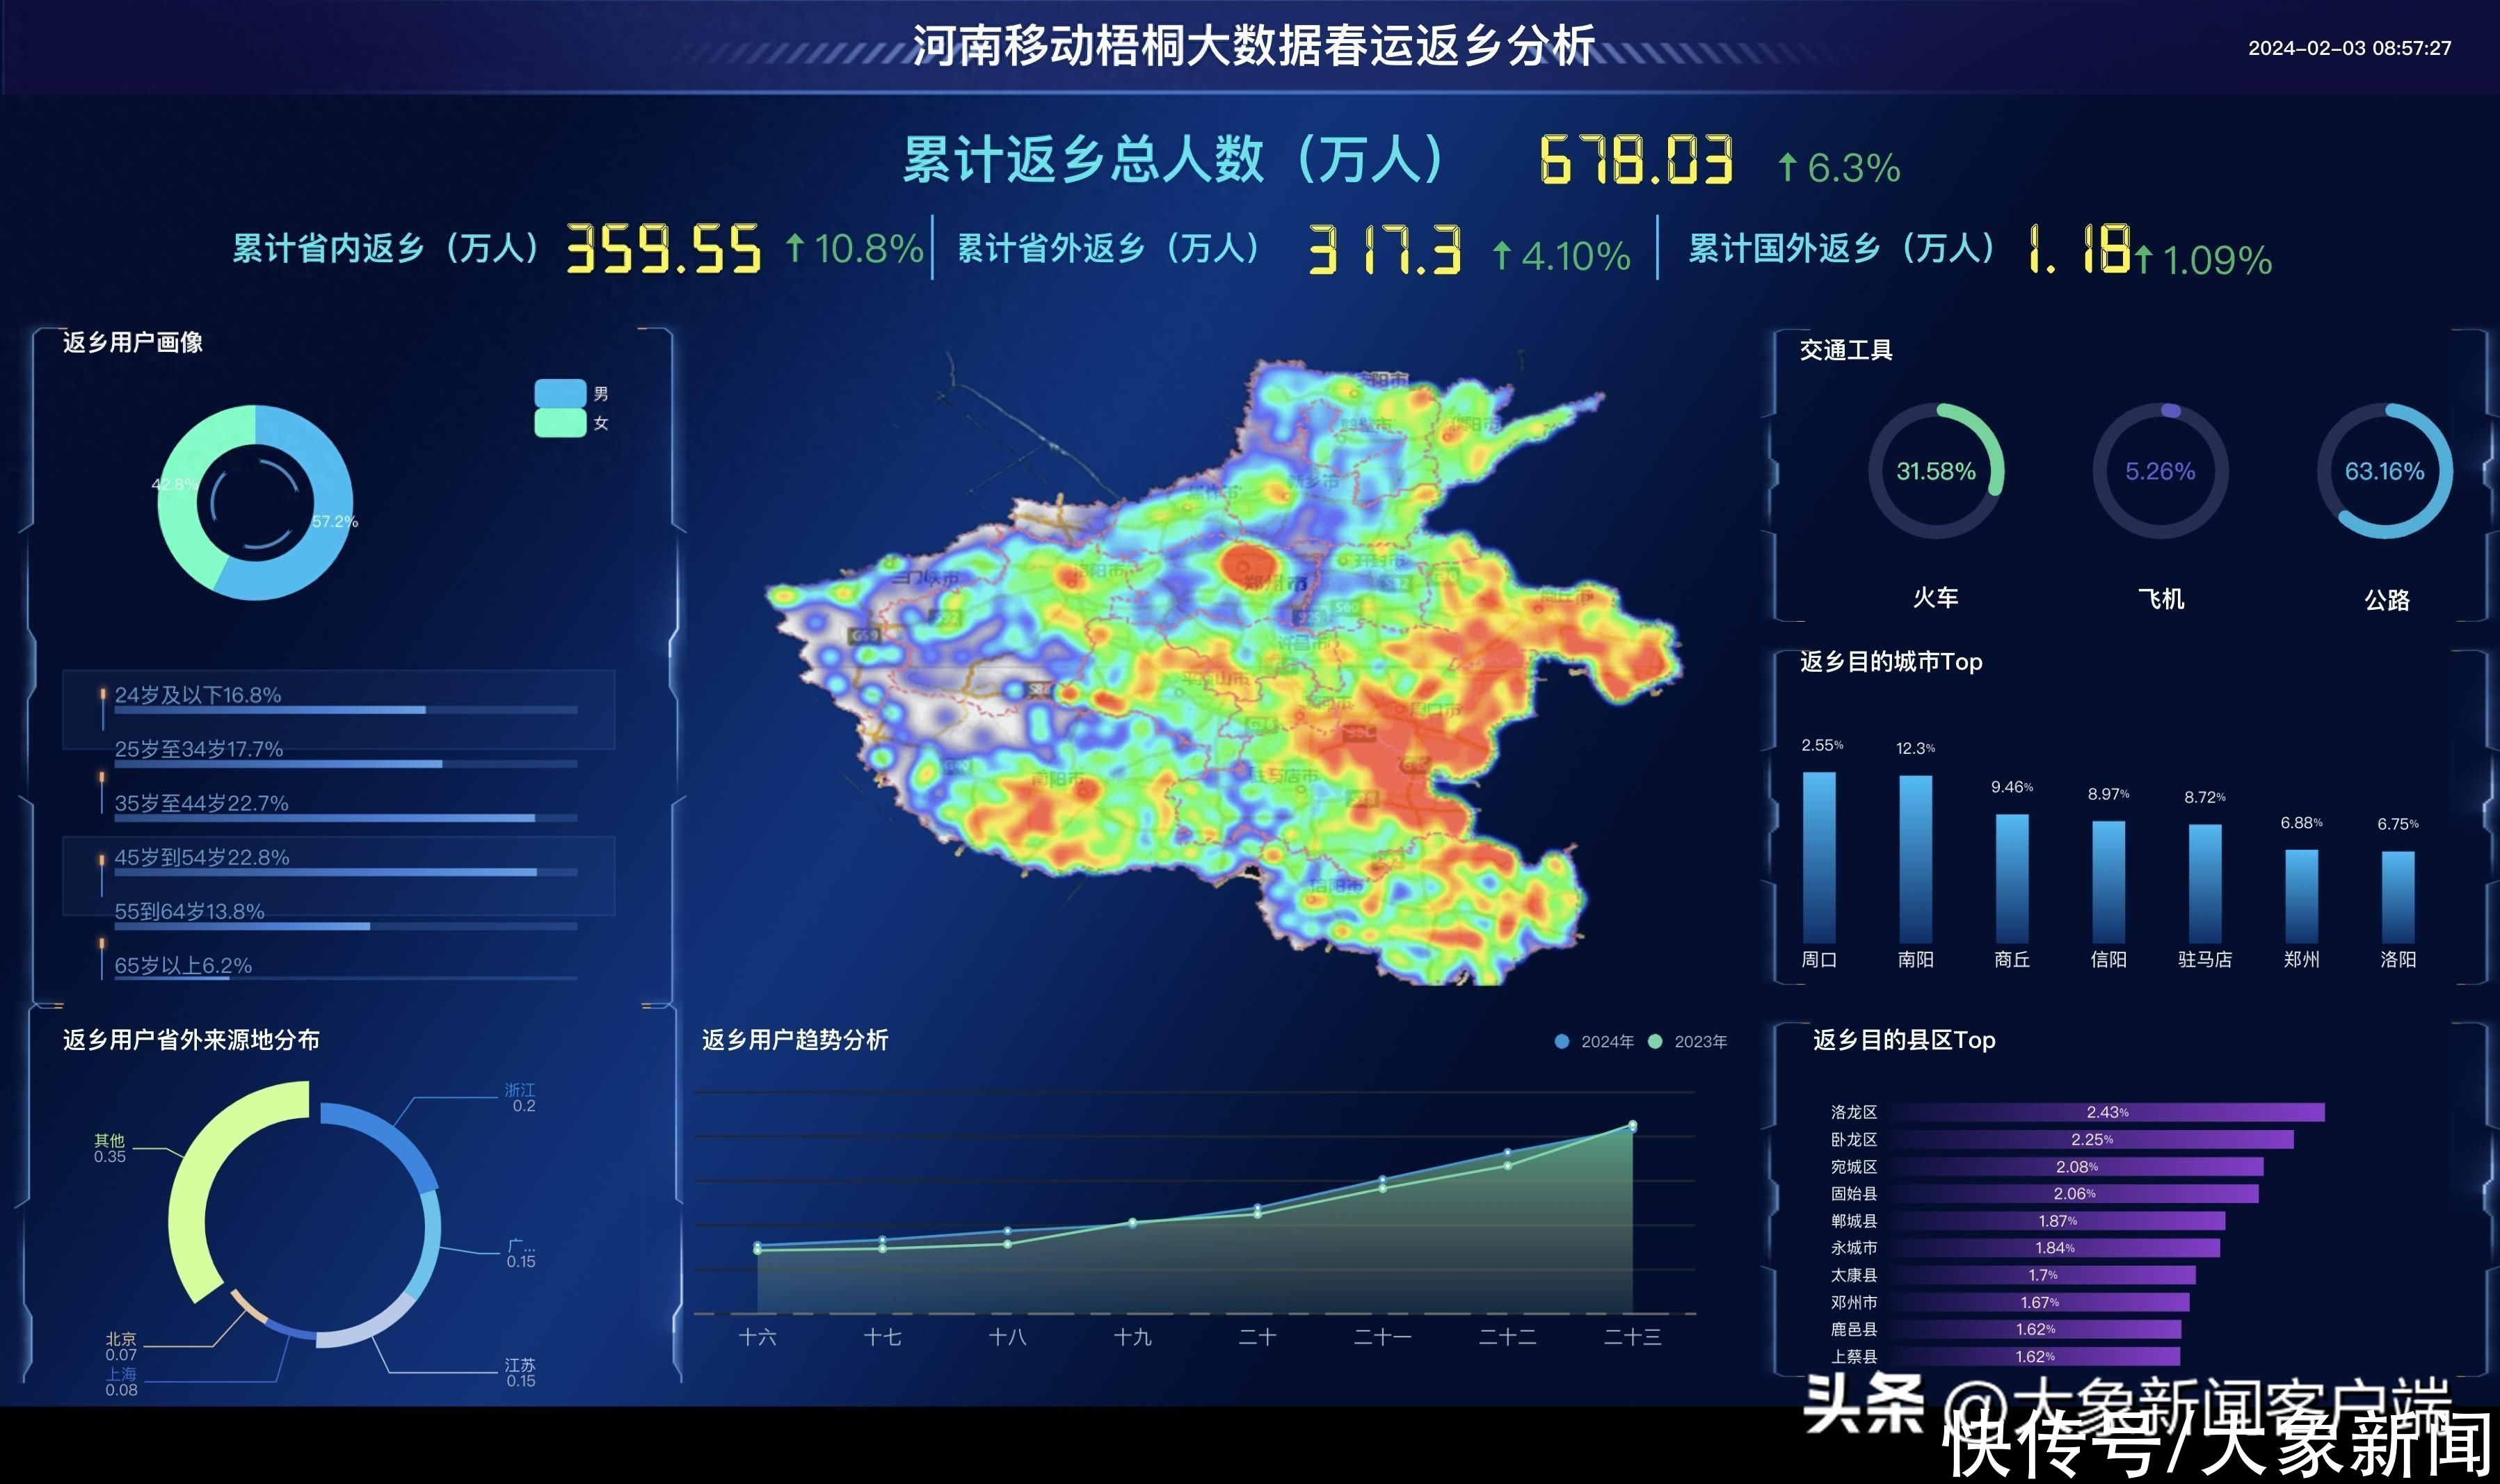Click the 交通工具 panel title
This screenshot has height=1484, width=2500.
coord(1846,349)
